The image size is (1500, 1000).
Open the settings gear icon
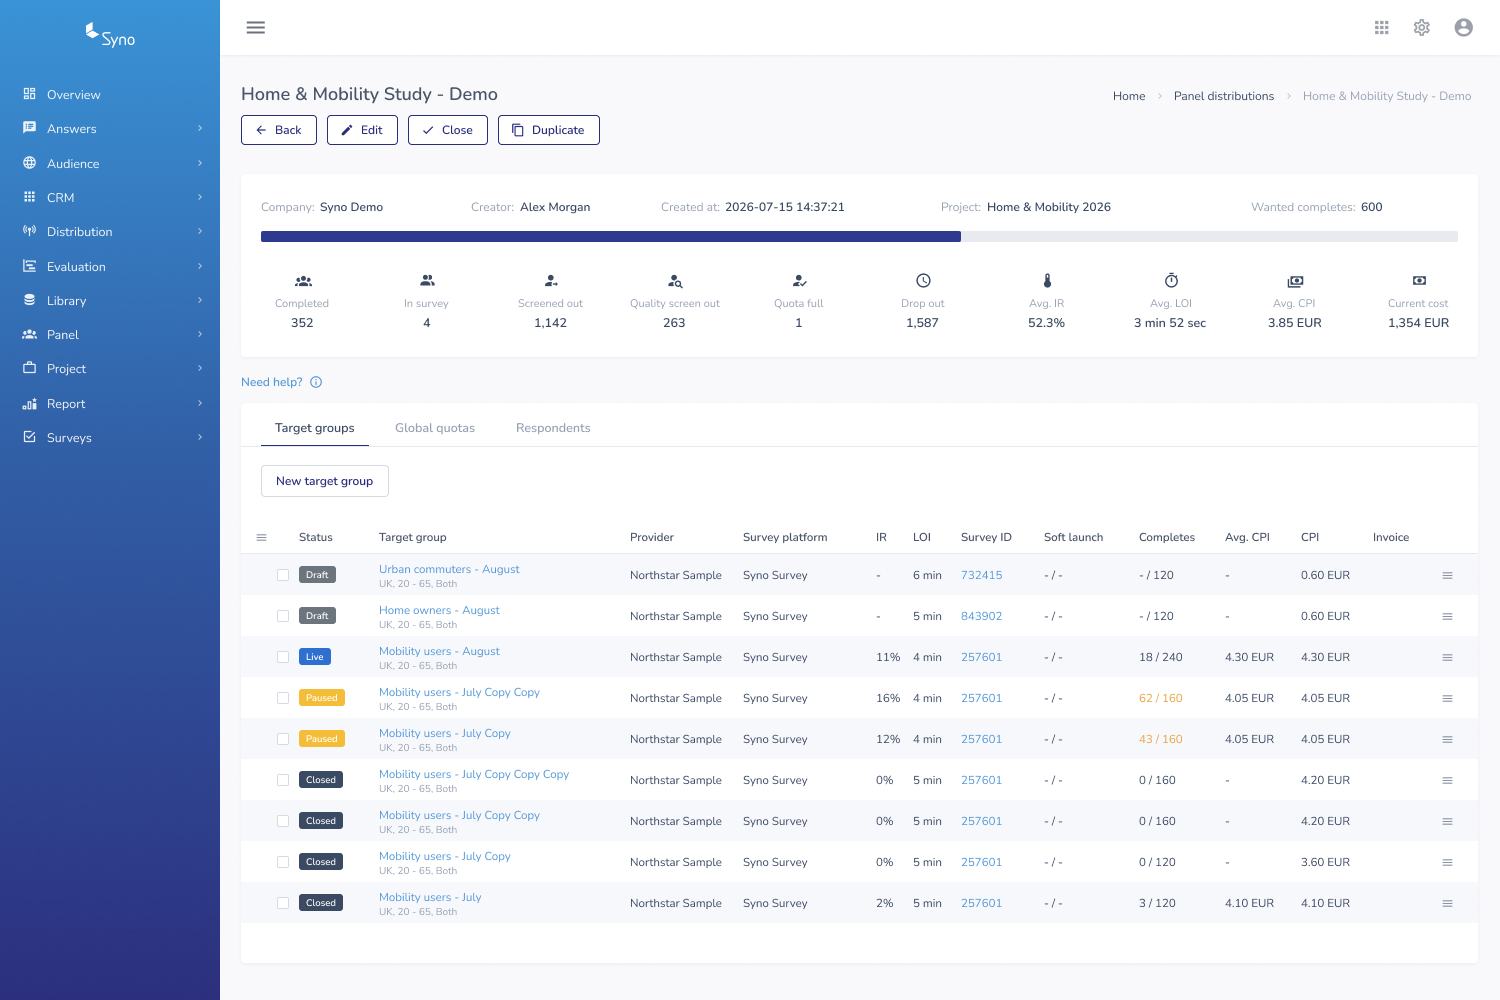[x=1422, y=28]
